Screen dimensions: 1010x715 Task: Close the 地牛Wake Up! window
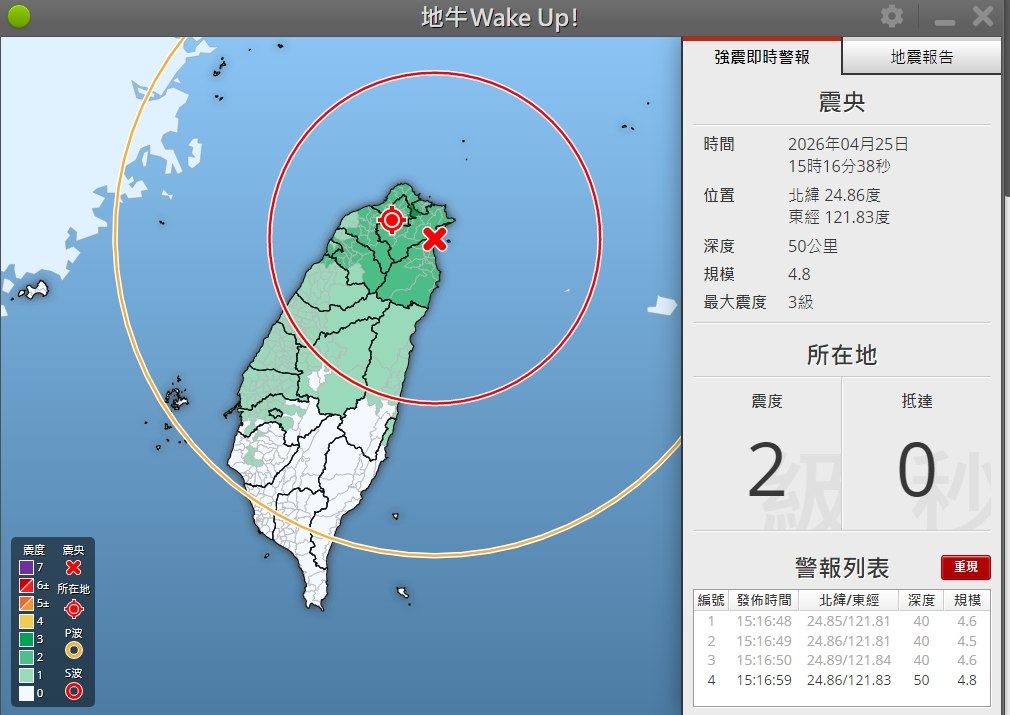coord(983,16)
